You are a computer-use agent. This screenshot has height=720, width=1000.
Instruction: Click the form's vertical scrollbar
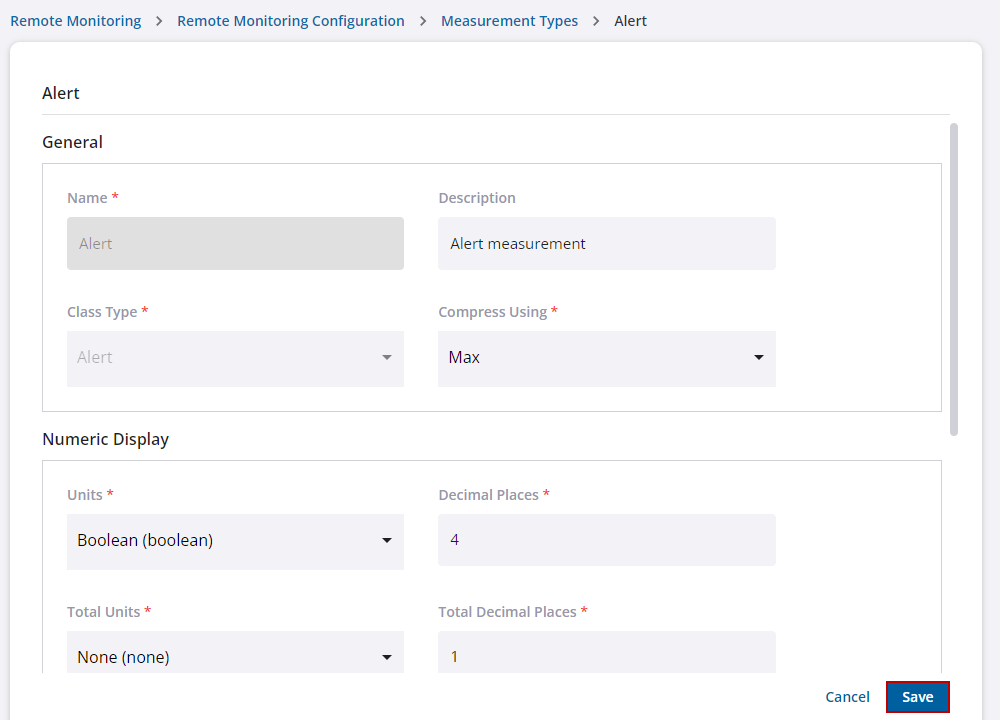point(954,280)
